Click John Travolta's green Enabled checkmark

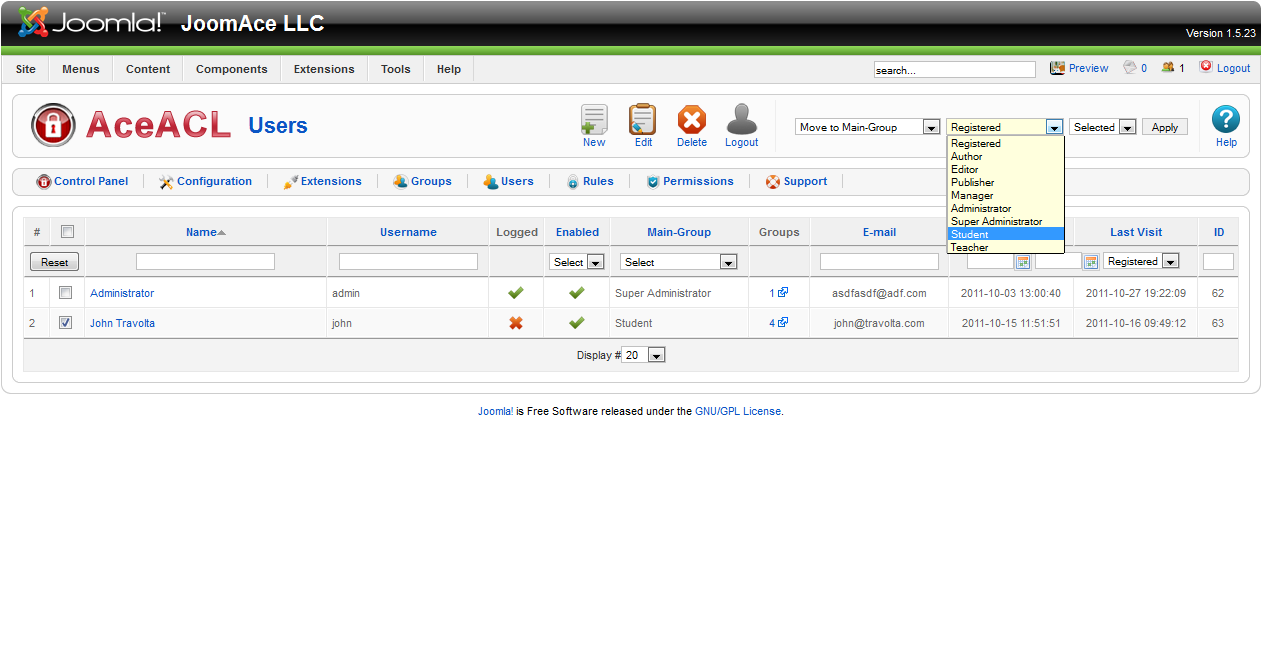pyautogui.click(x=577, y=323)
